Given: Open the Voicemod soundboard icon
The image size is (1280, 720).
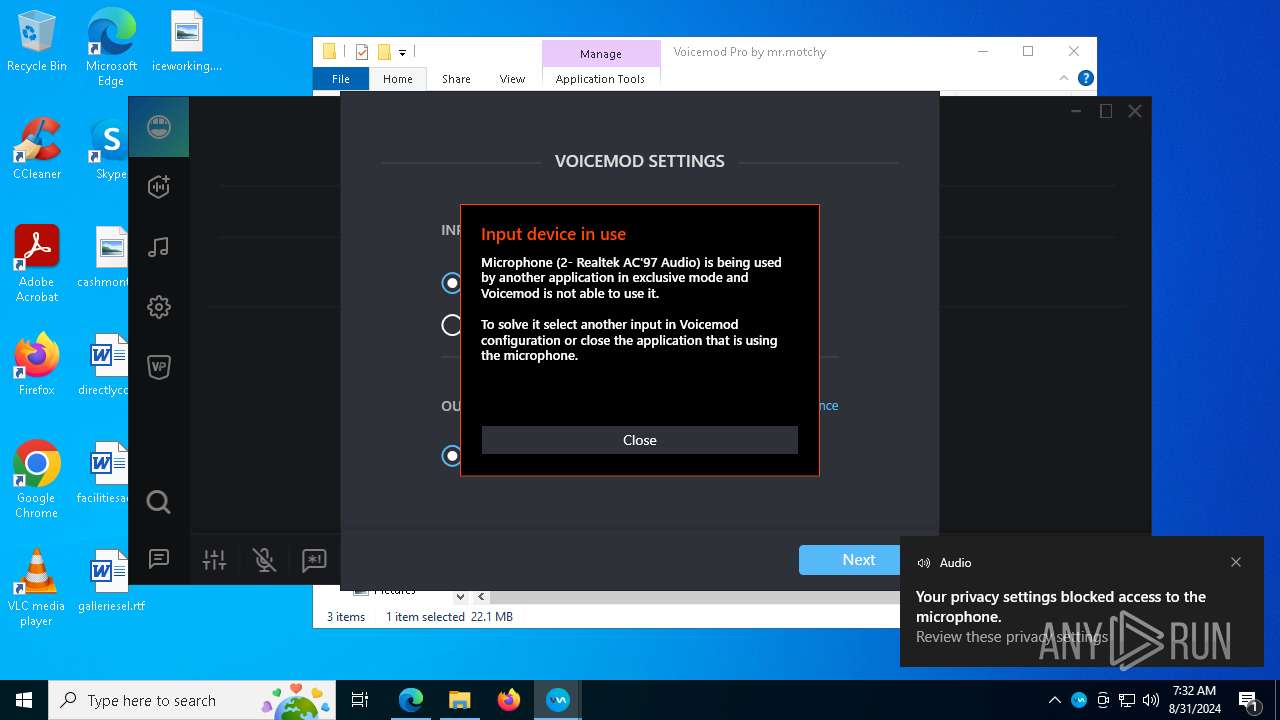Looking at the screenshot, I should tap(159, 187).
